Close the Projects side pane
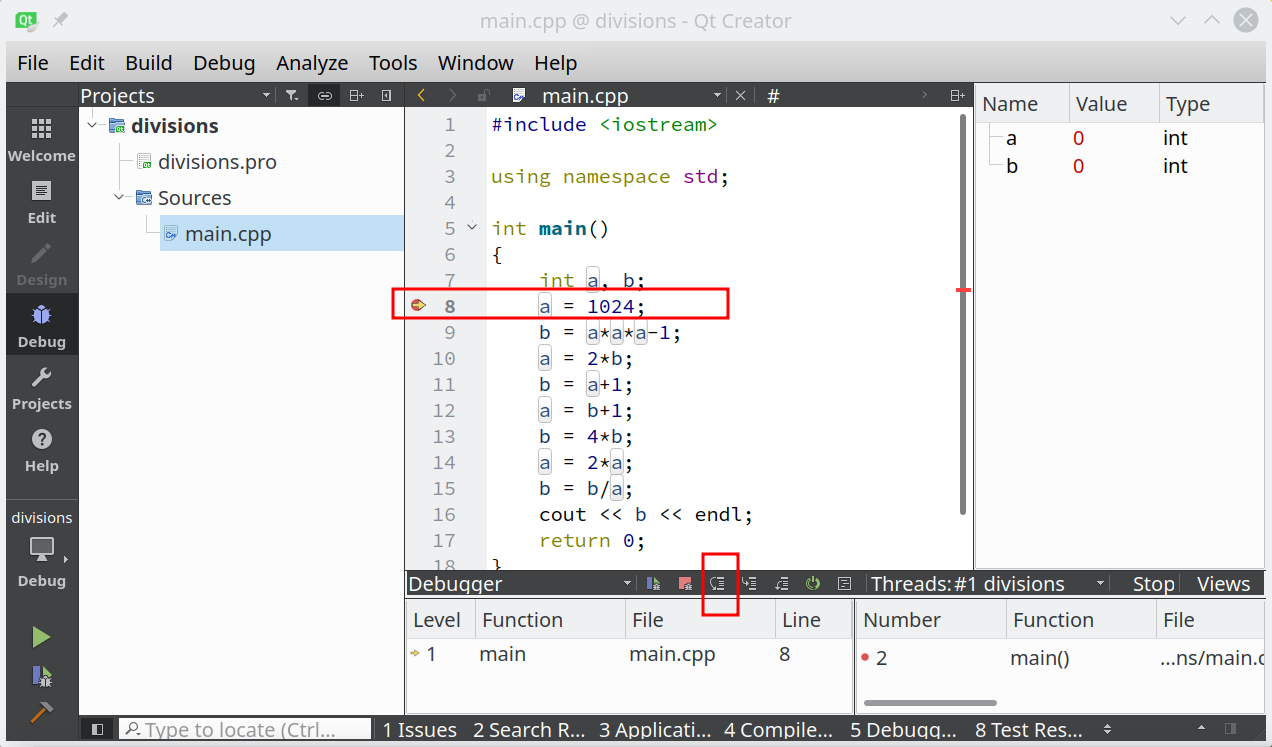1272x747 pixels. pos(387,95)
